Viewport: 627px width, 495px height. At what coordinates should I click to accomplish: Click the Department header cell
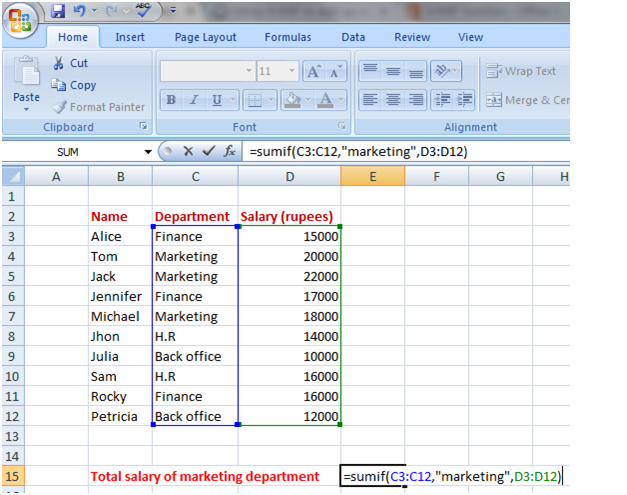pos(195,216)
